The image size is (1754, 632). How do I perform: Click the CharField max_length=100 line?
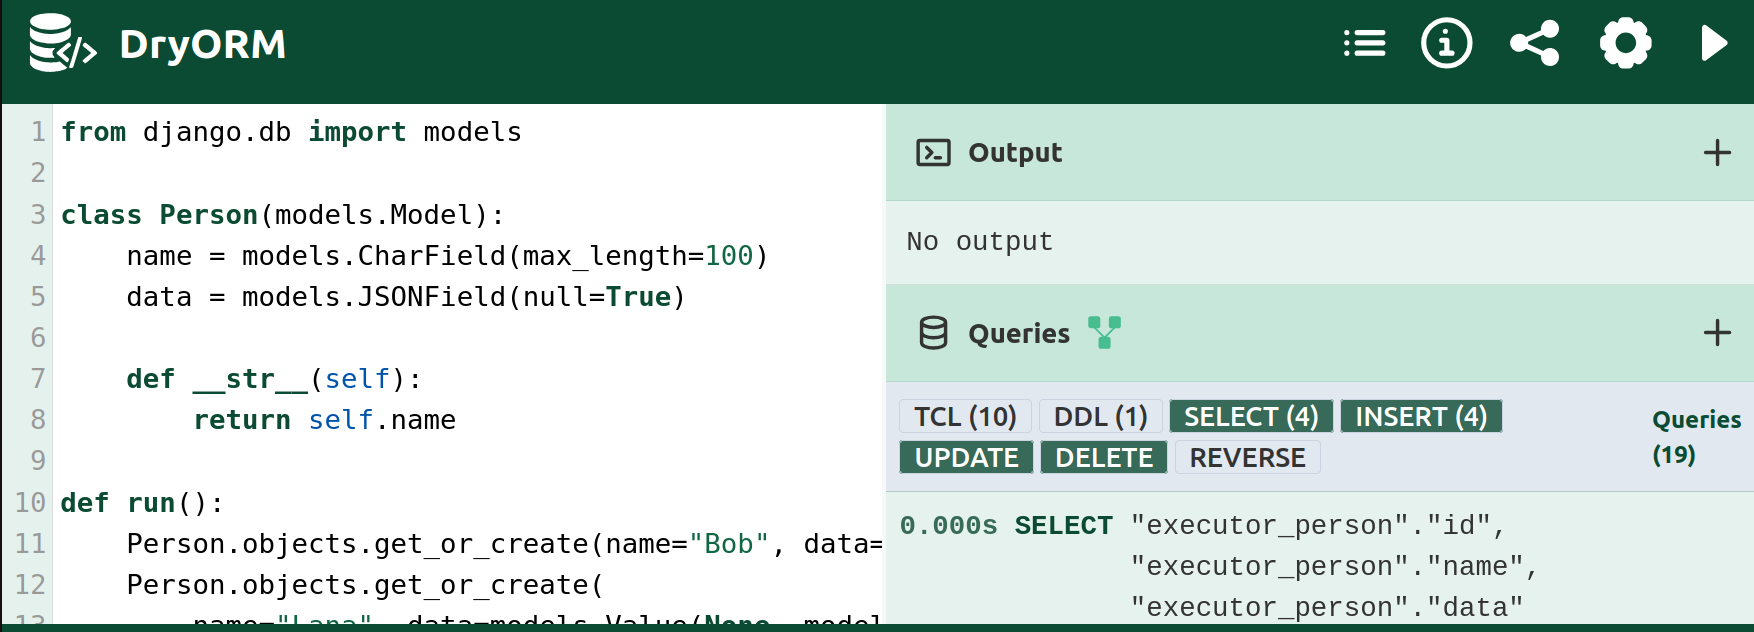447,256
